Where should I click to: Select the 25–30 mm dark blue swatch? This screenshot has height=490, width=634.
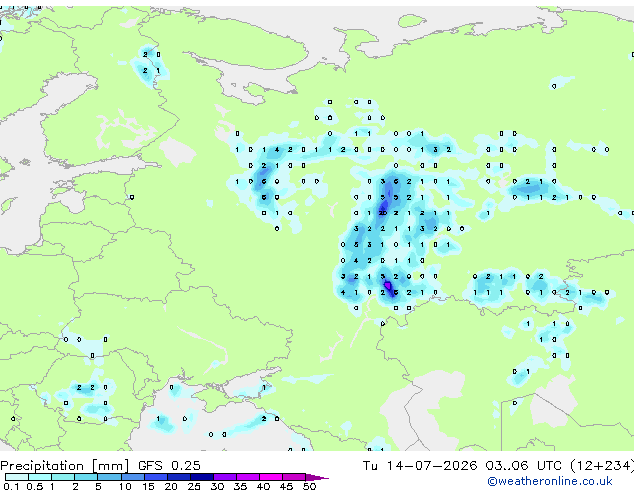tap(202, 477)
